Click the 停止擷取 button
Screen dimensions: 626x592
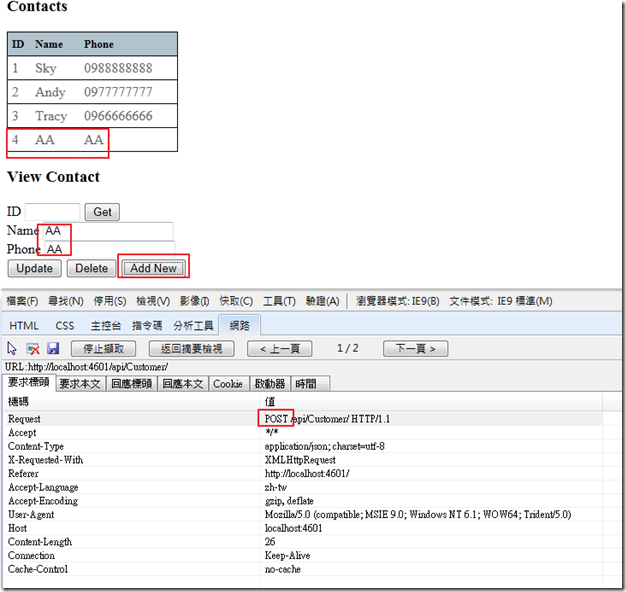pyautogui.click(x=103, y=348)
